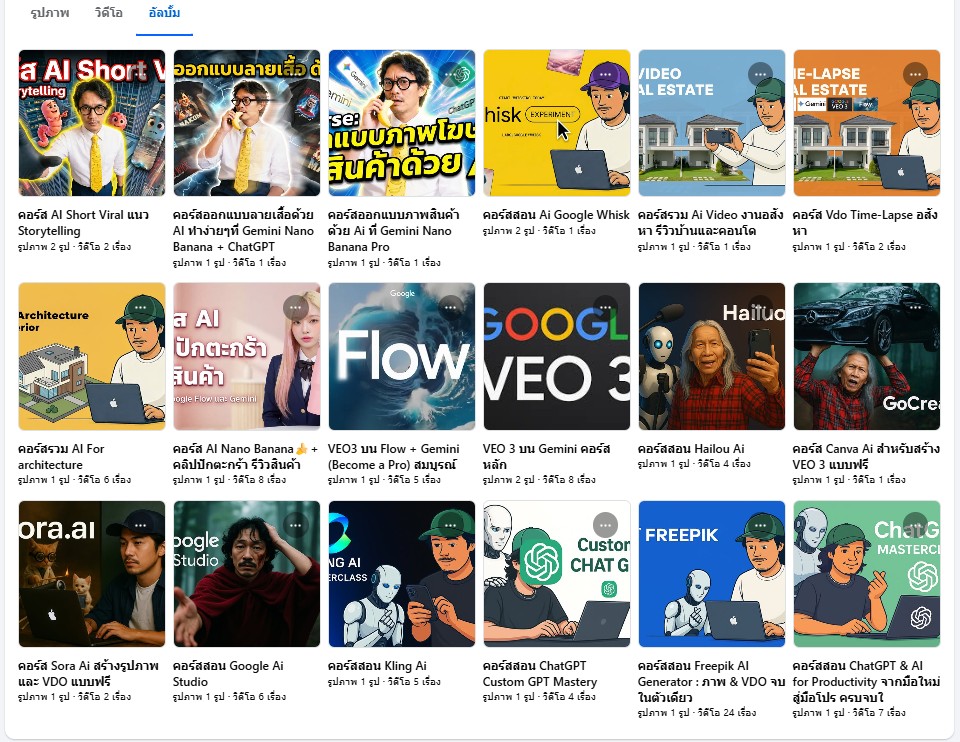The height and width of the screenshot is (742, 960).
Task: Click the Flow wave album cover image
Action: pos(402,356)
